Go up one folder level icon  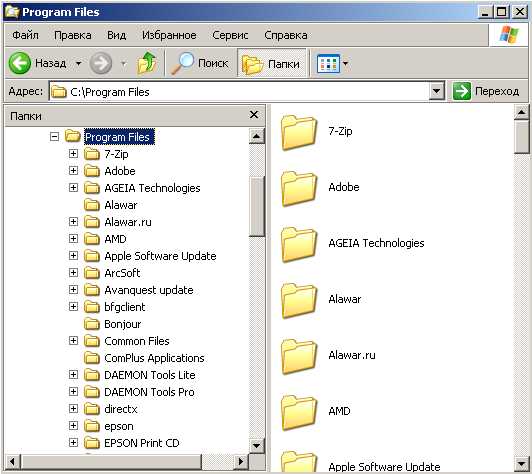pyautogui.click(x=147, y=63)
